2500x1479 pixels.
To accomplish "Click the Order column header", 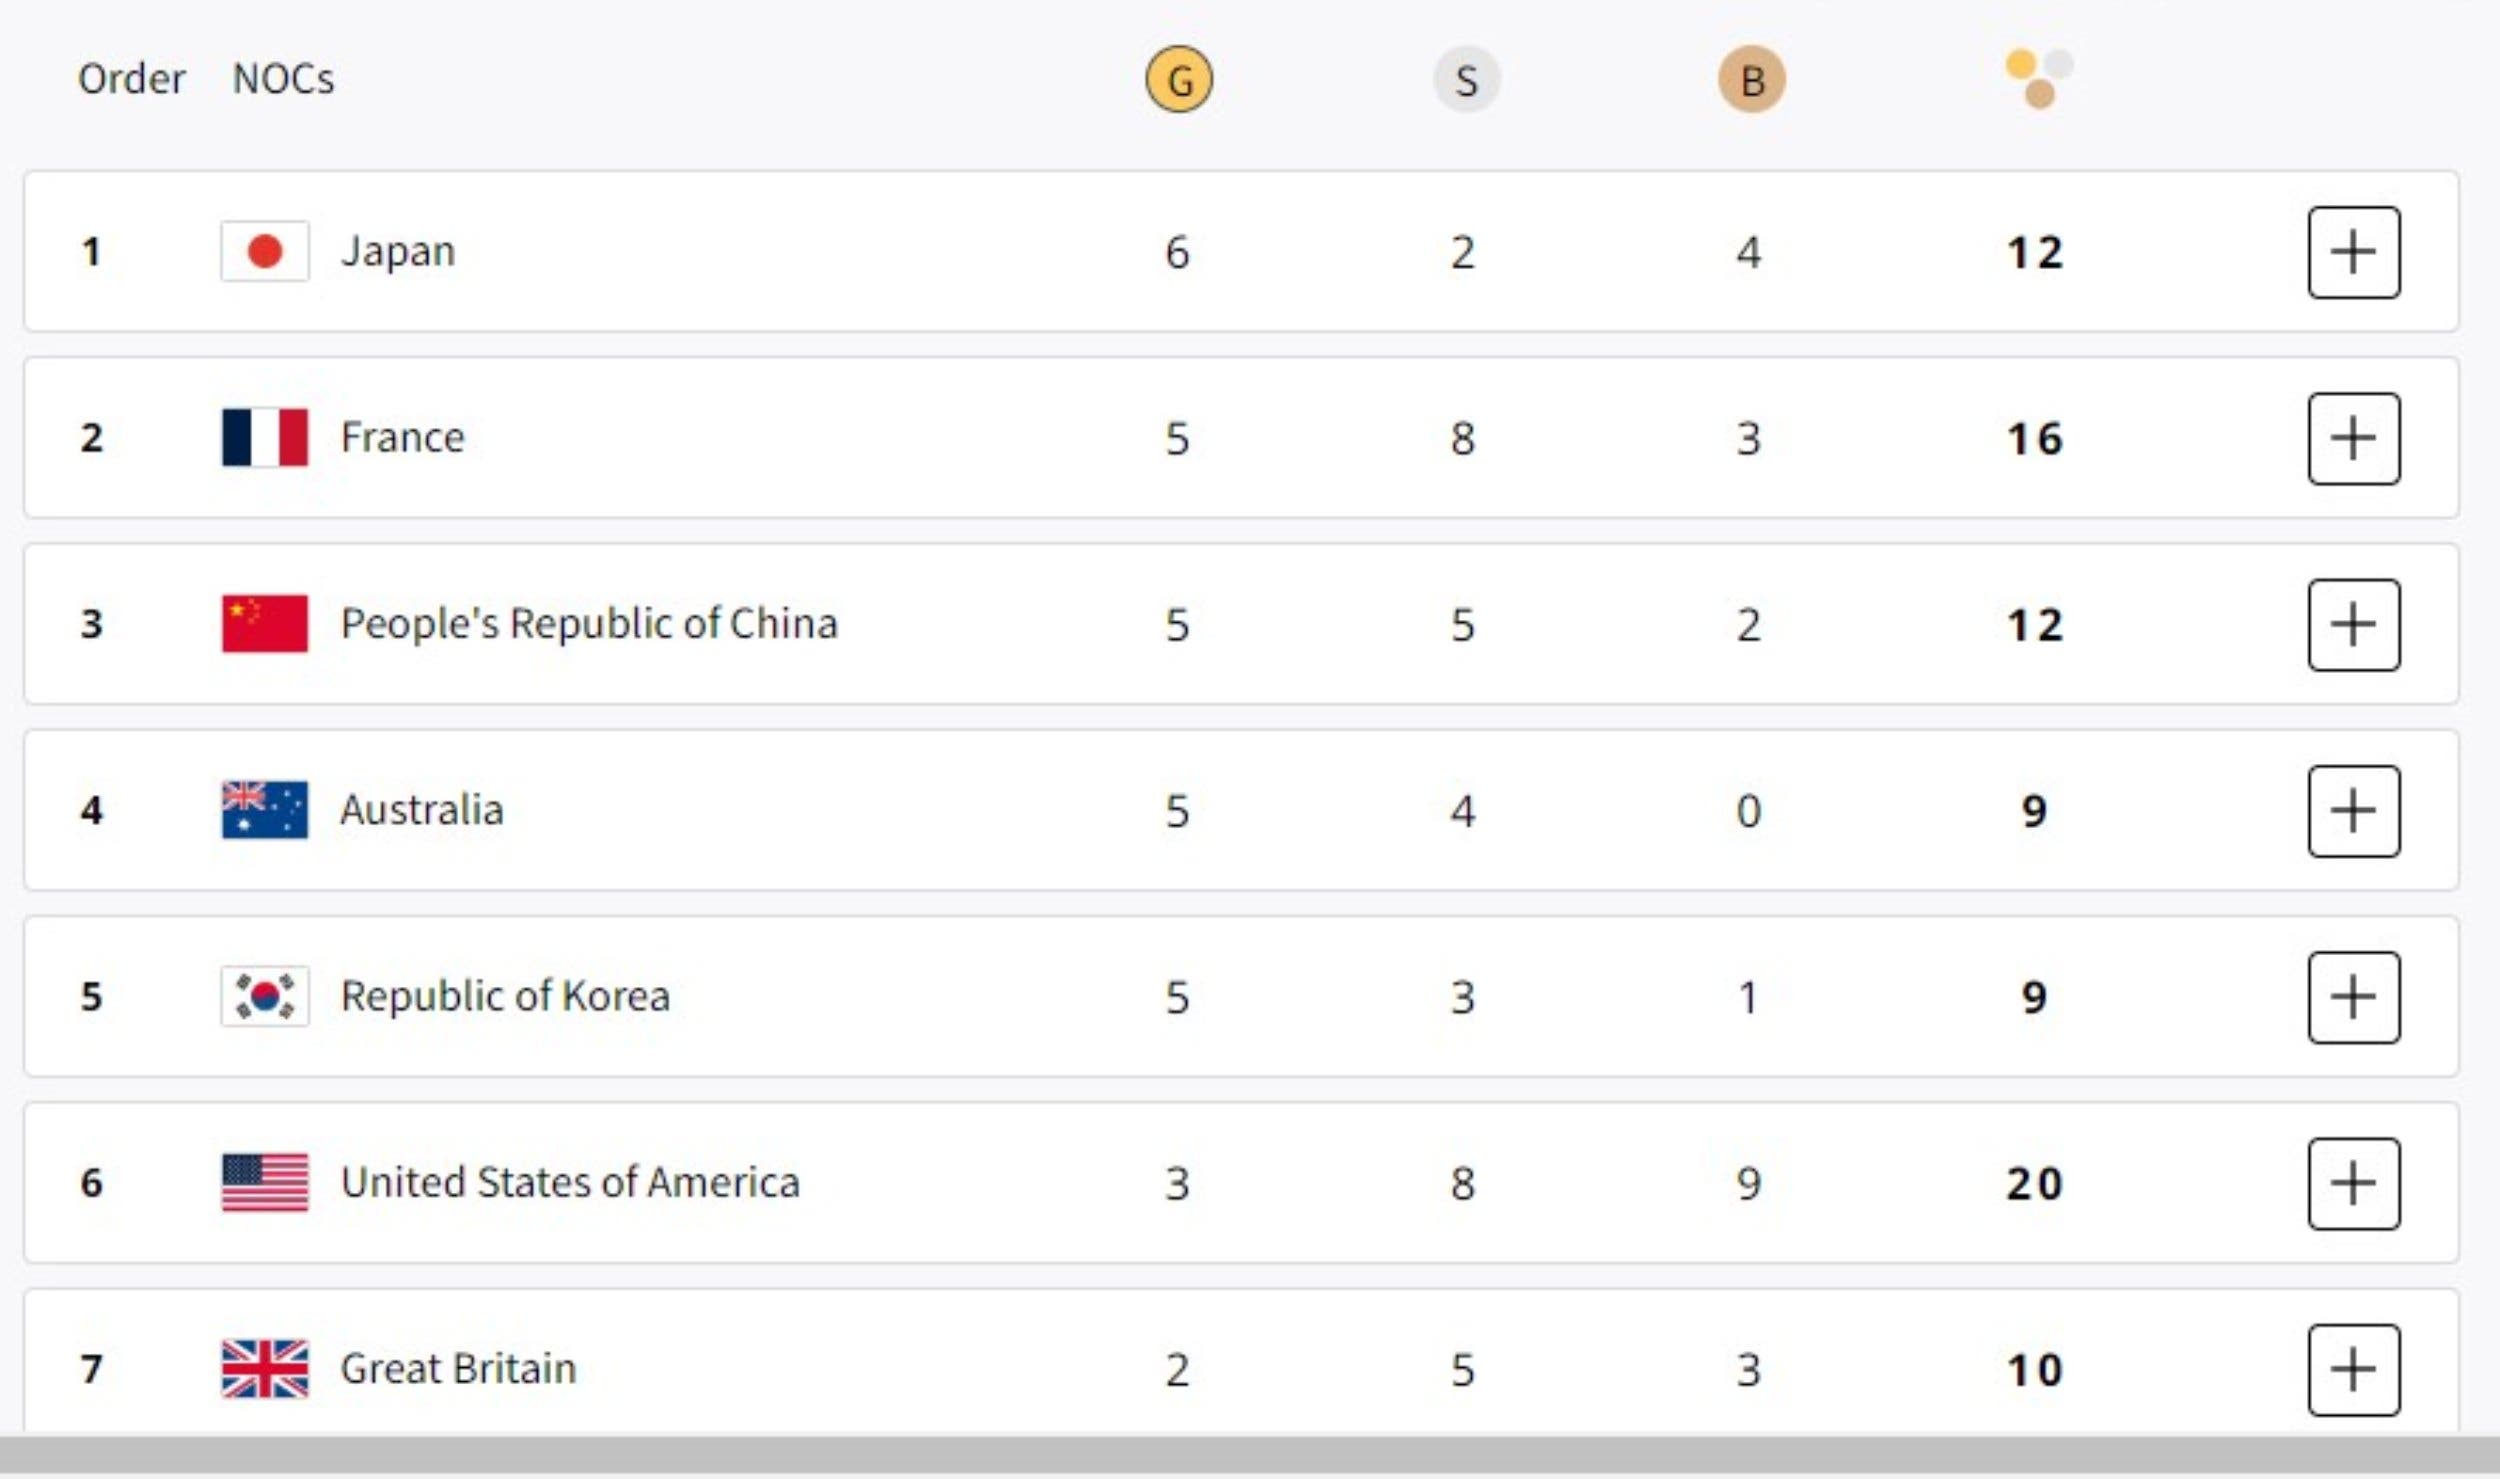I will (x=131, y=79).
